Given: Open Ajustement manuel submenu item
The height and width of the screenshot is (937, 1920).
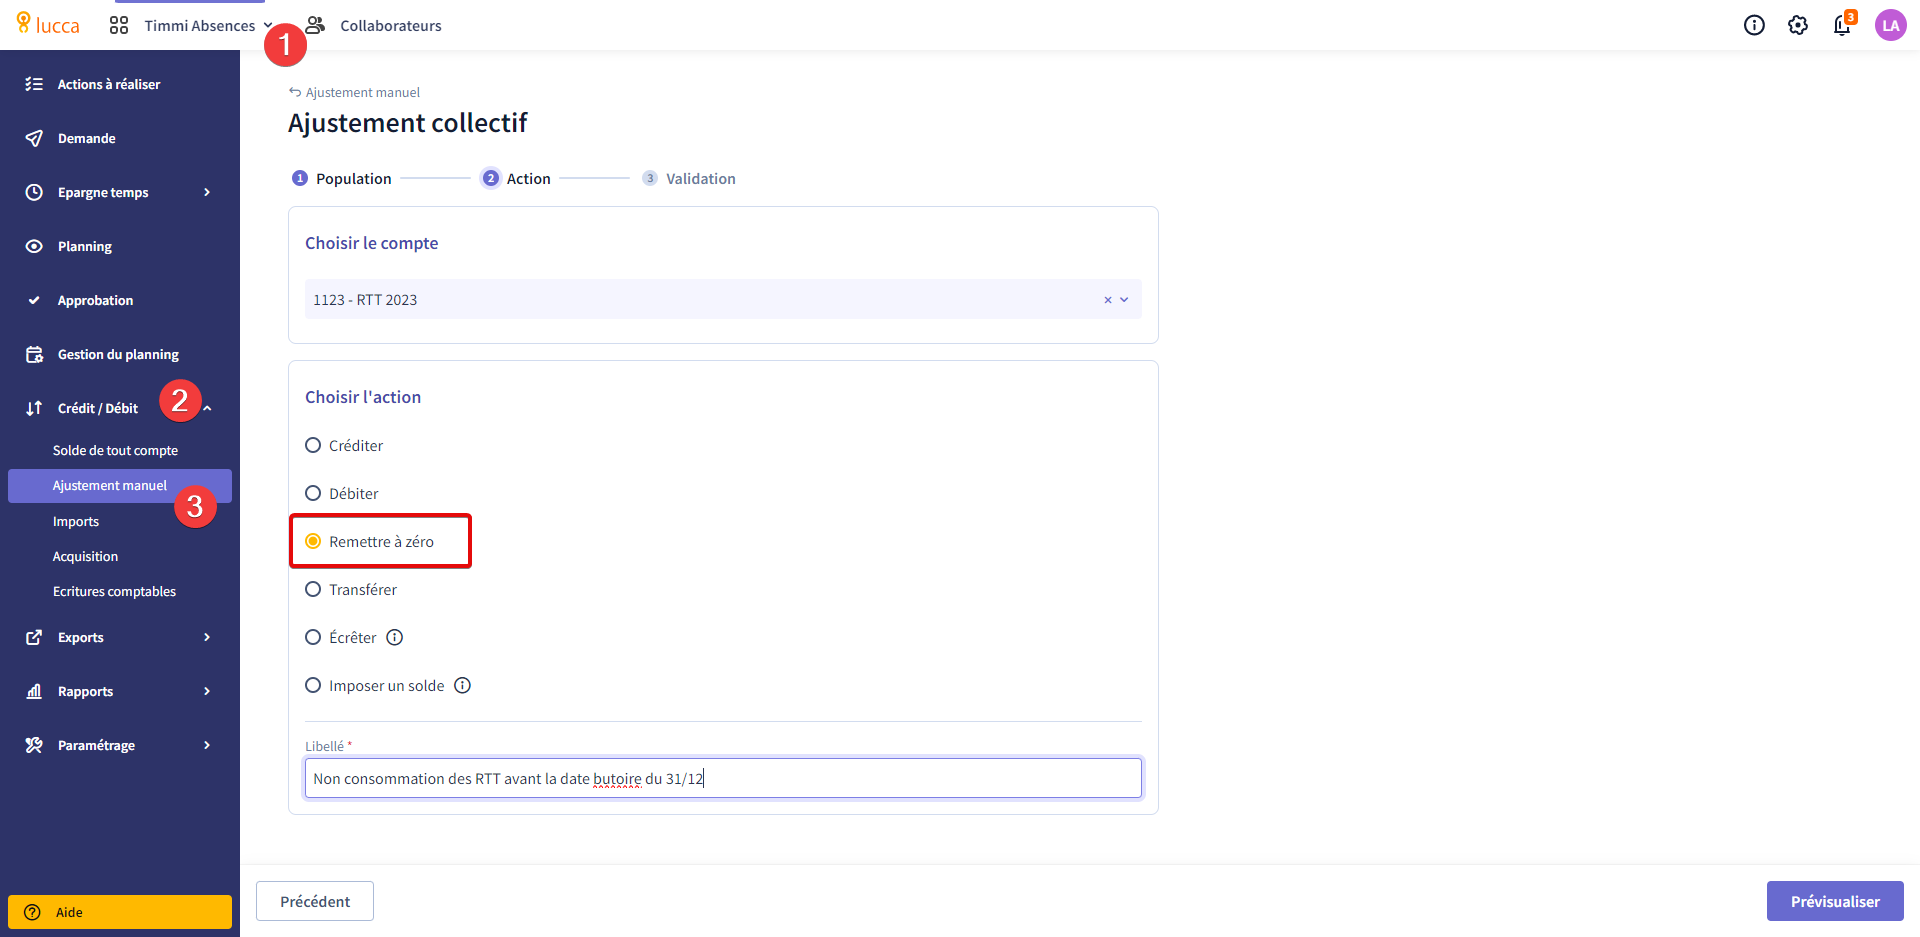Looking at the screenshot, I should pyautogui.click(x=120, y=486).
